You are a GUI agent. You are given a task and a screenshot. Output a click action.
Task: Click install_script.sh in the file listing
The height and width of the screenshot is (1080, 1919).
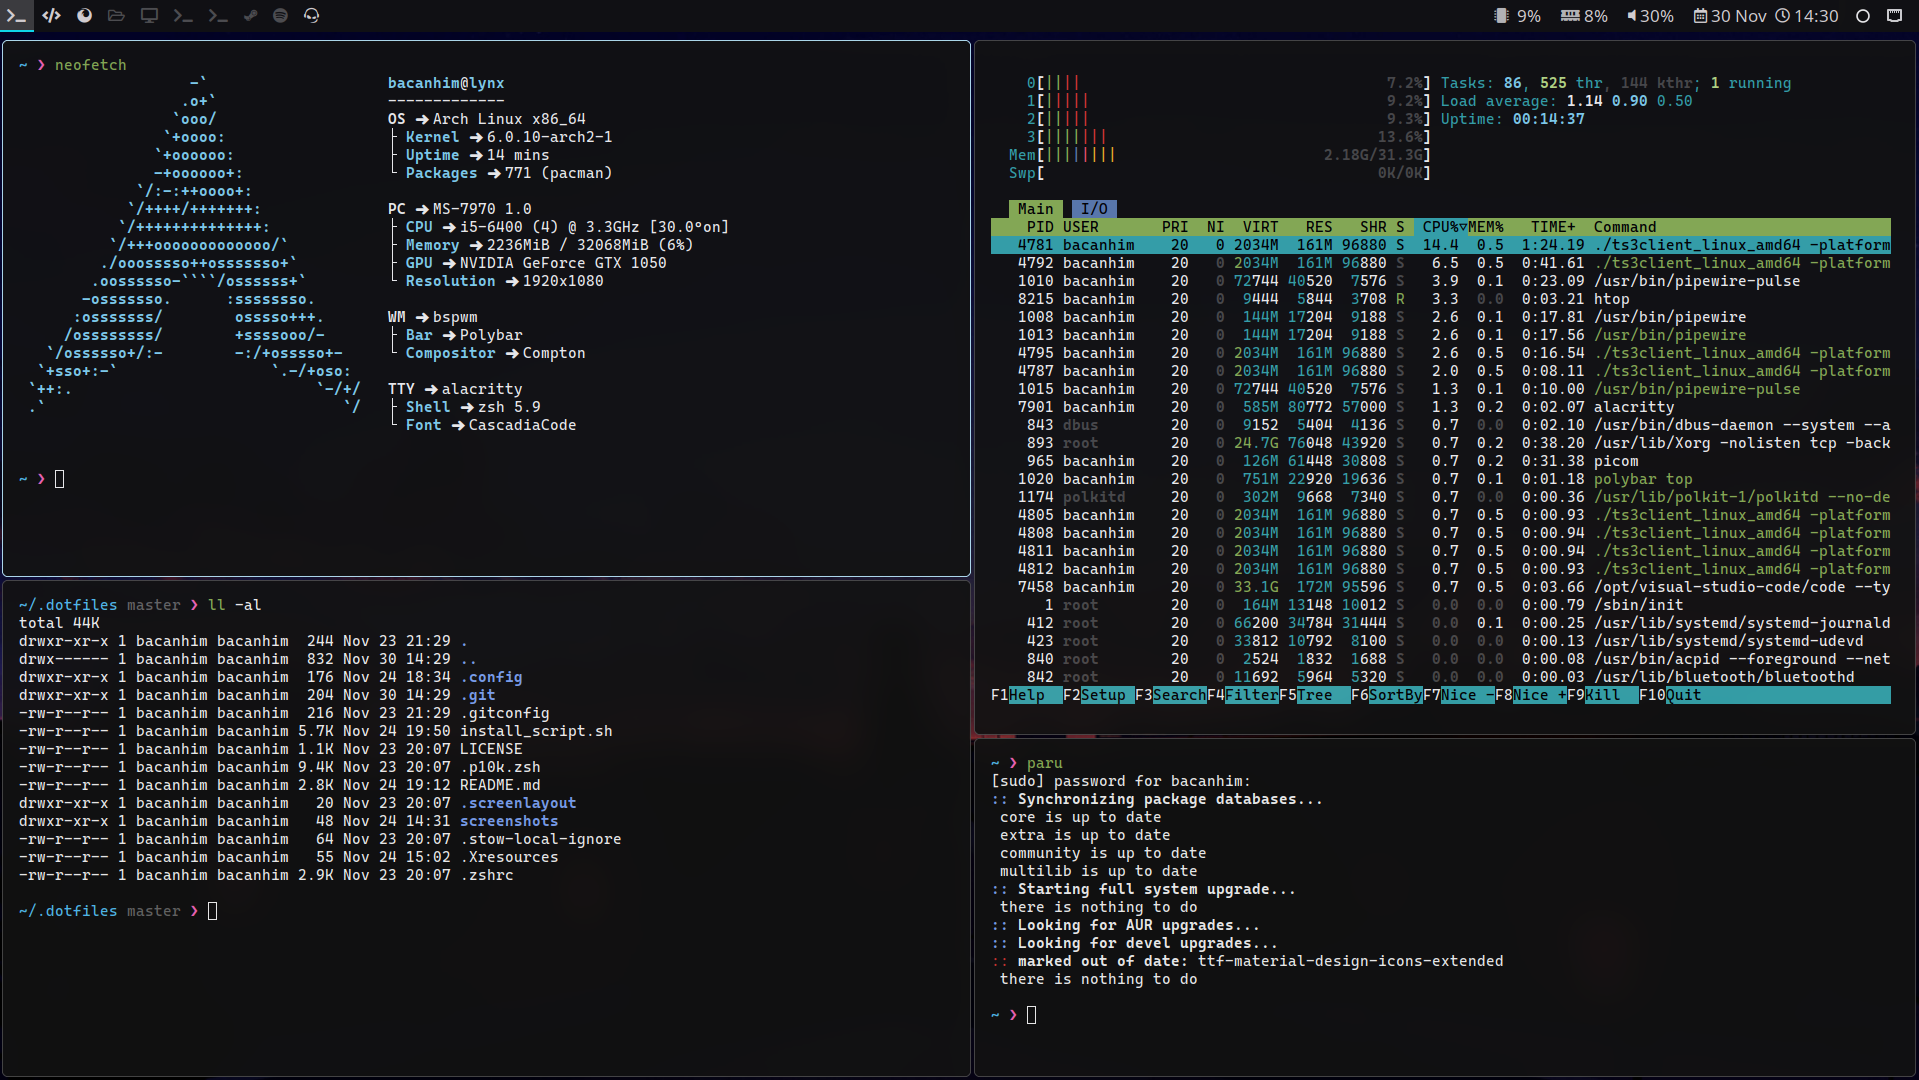tap(536, 731)
